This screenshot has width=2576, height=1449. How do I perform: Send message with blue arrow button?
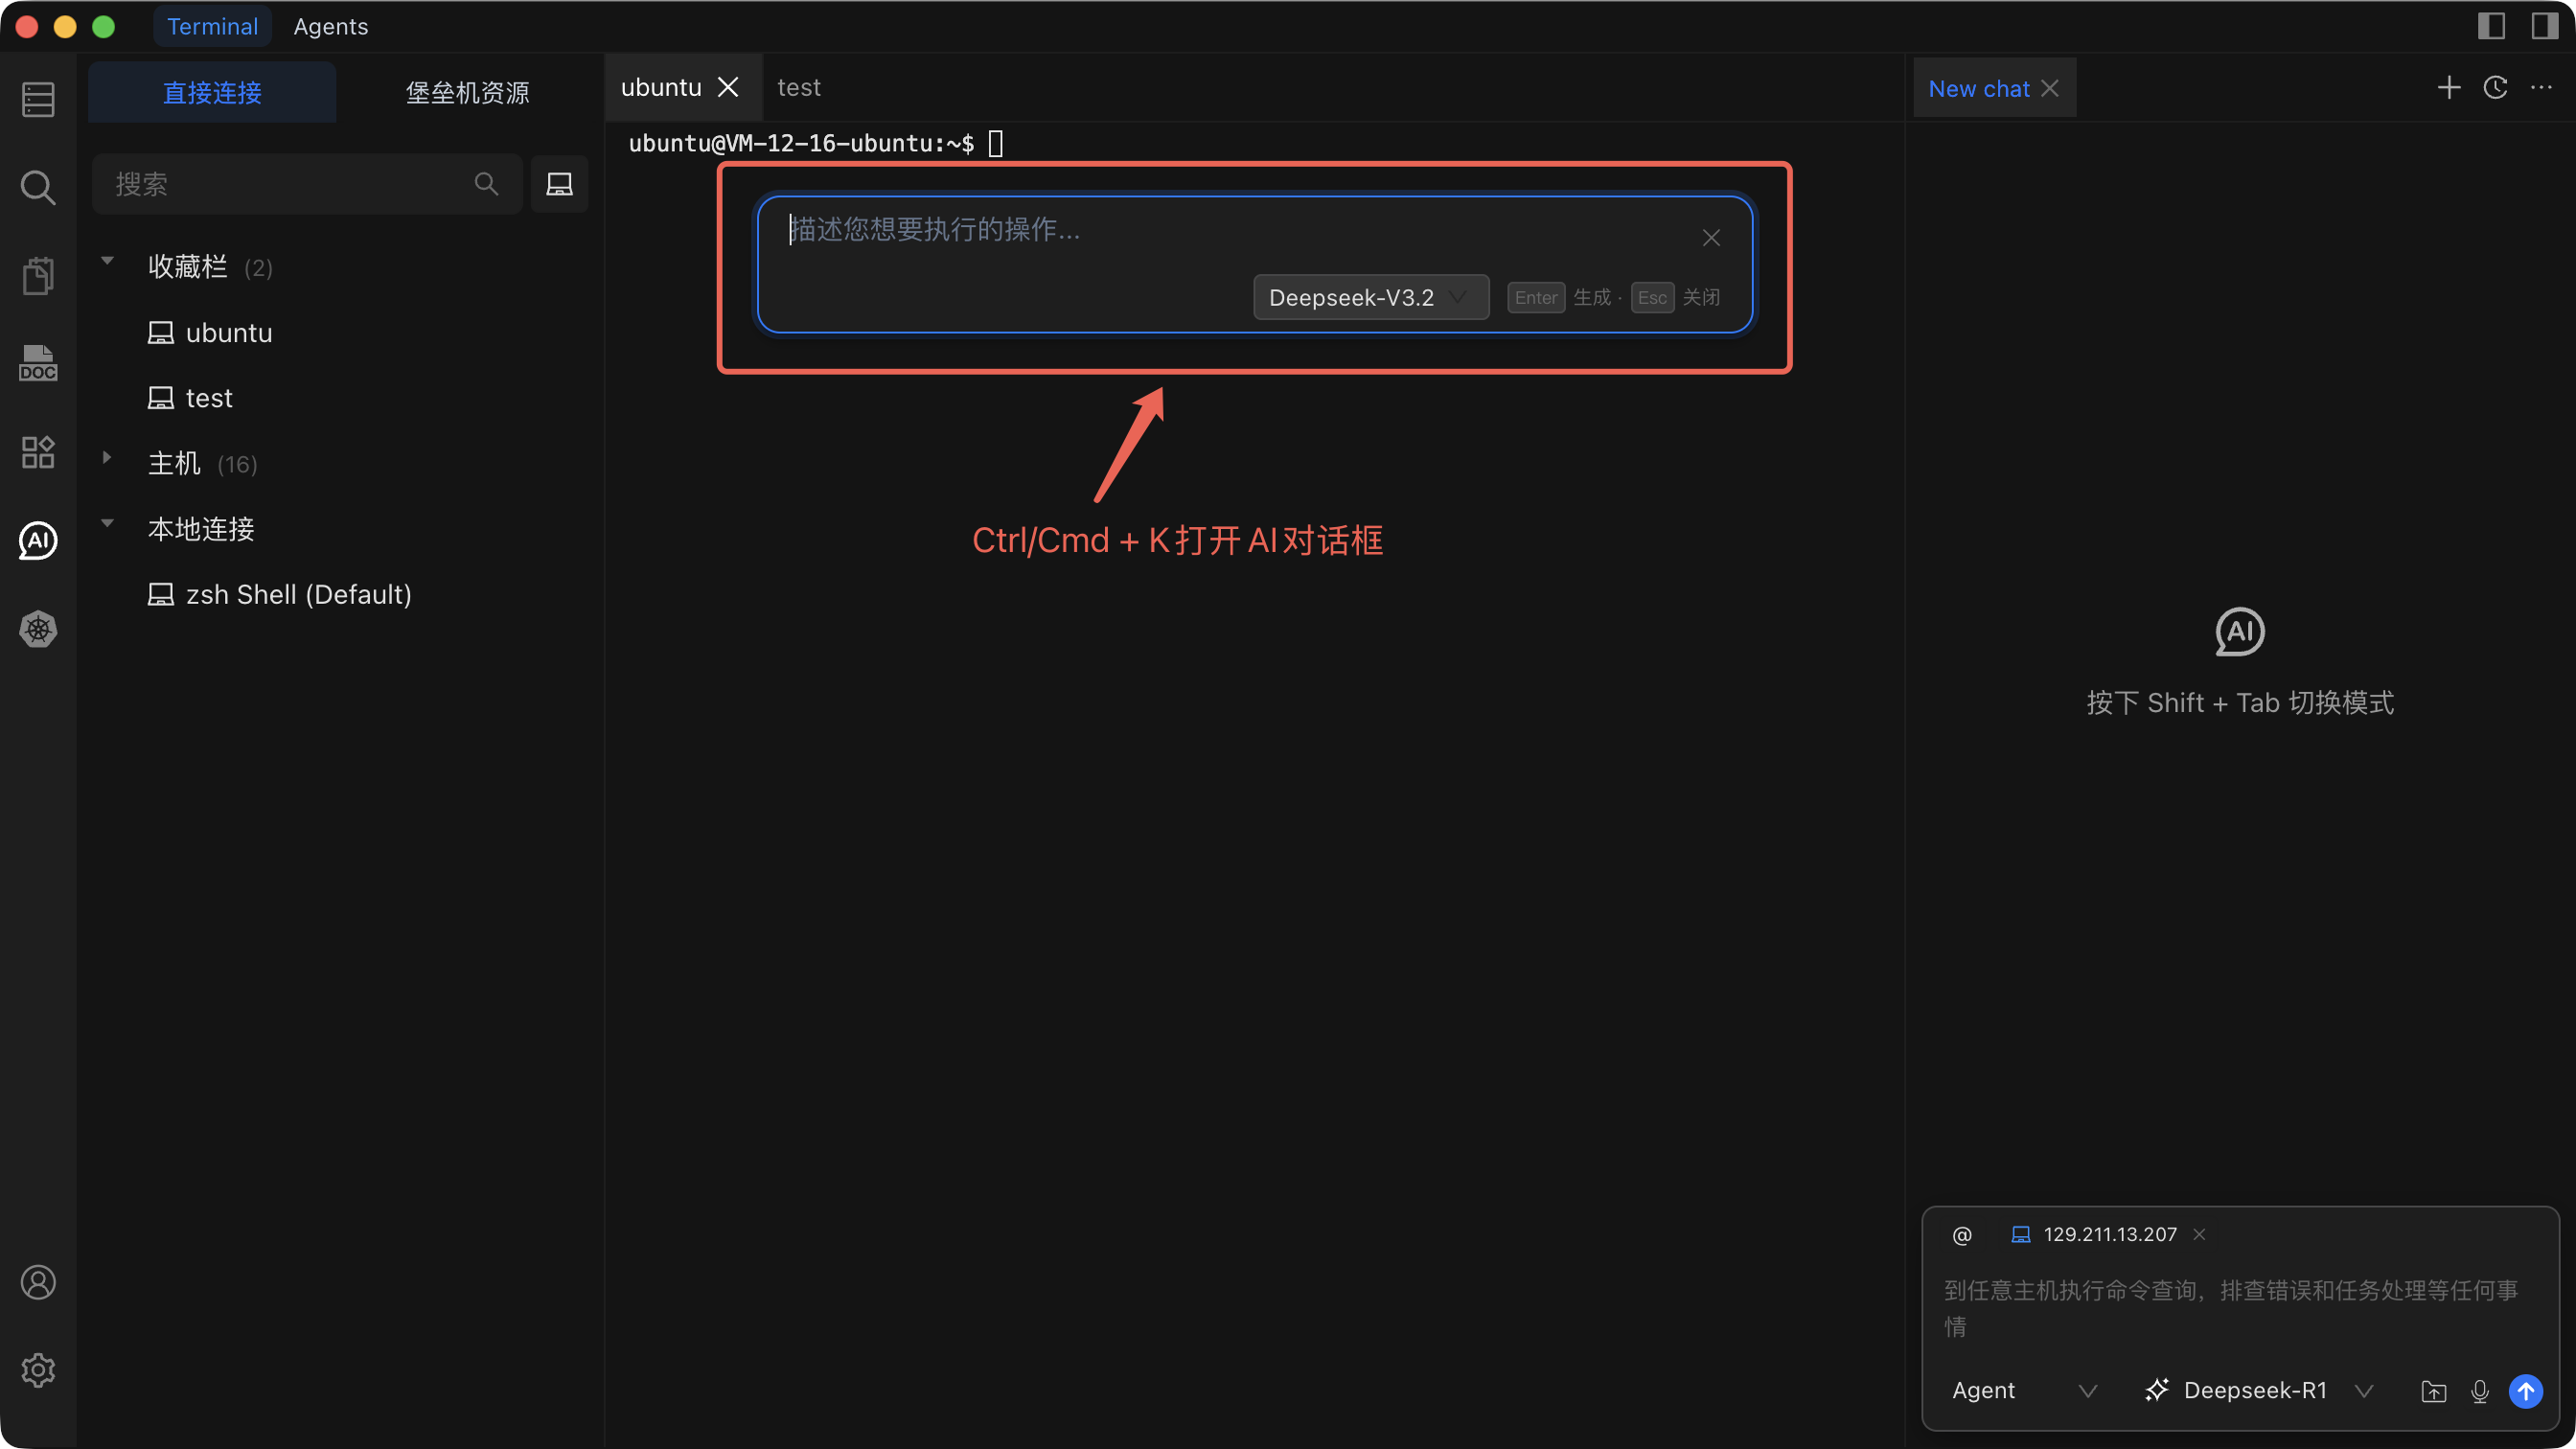pyautogui.click(x=2526, y=1391)
